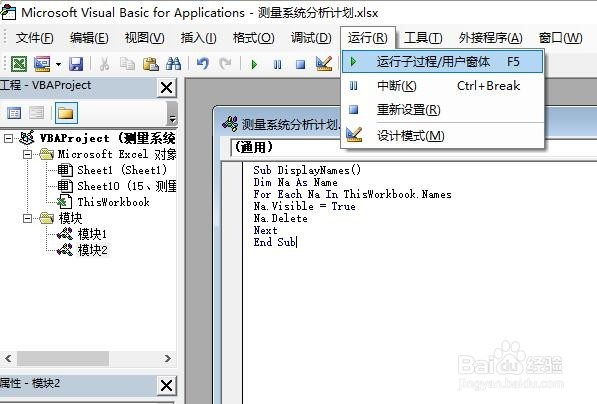Click the Dim Na As Name line

tap(295, 182)
